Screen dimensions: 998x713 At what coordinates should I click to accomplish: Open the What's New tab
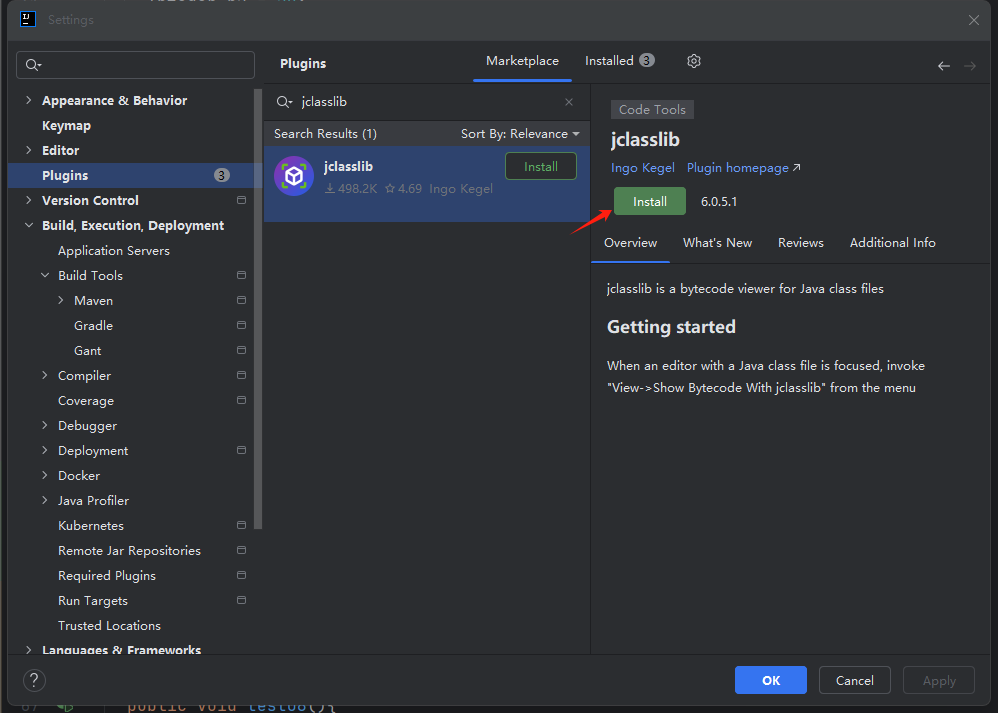coord(717,243)
